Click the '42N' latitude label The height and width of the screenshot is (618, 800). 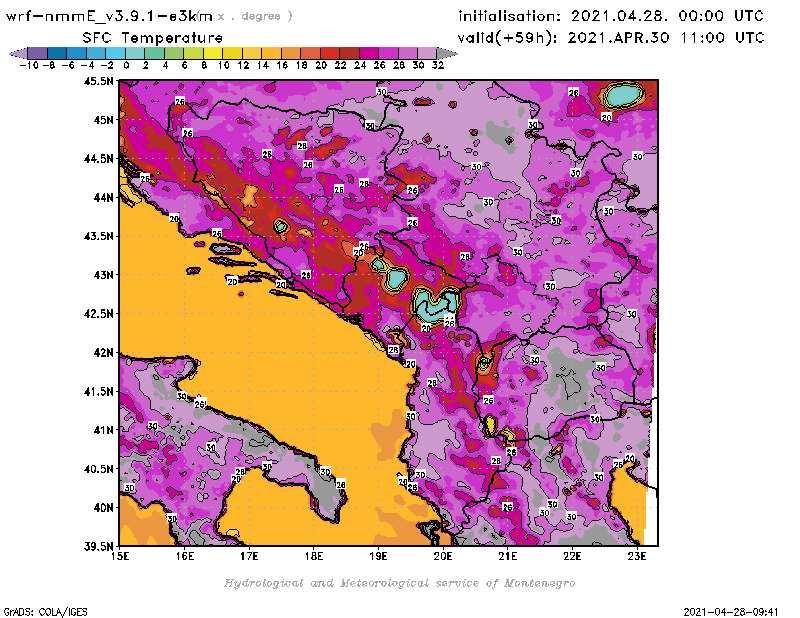pyautogui.click(x=103, y=353)
